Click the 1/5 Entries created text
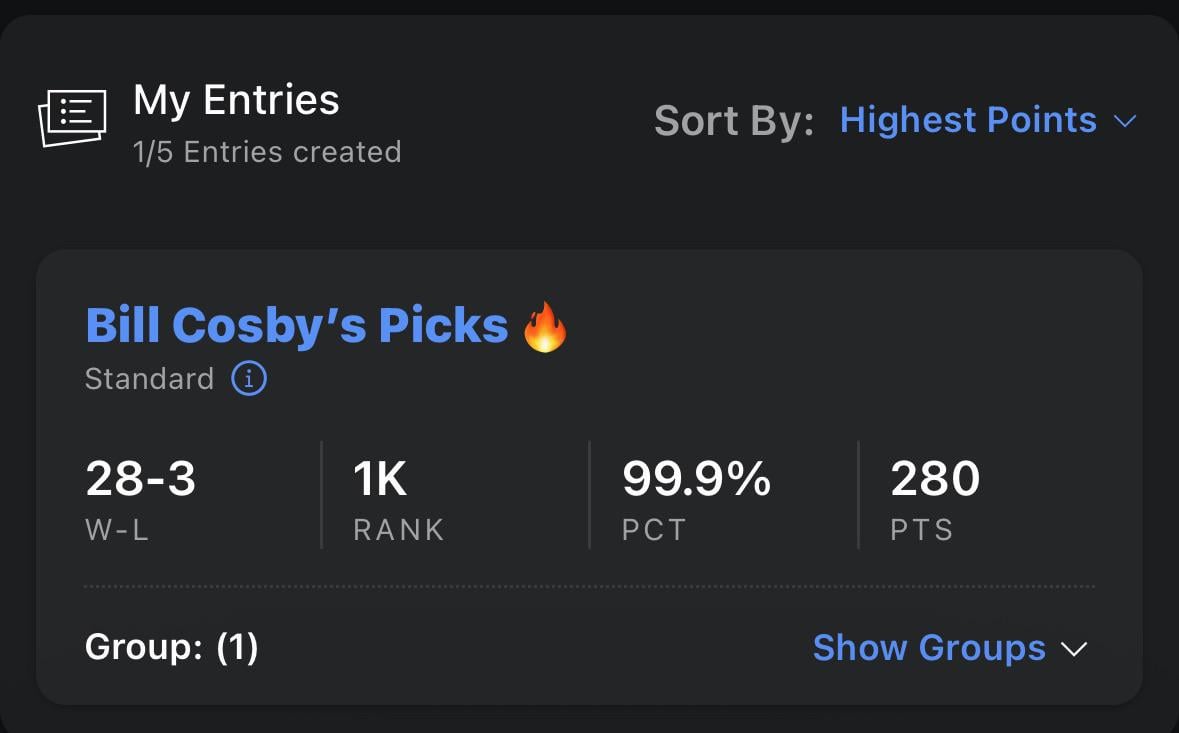The width and height of the screenshot is (1179, 733). point(266,151)
